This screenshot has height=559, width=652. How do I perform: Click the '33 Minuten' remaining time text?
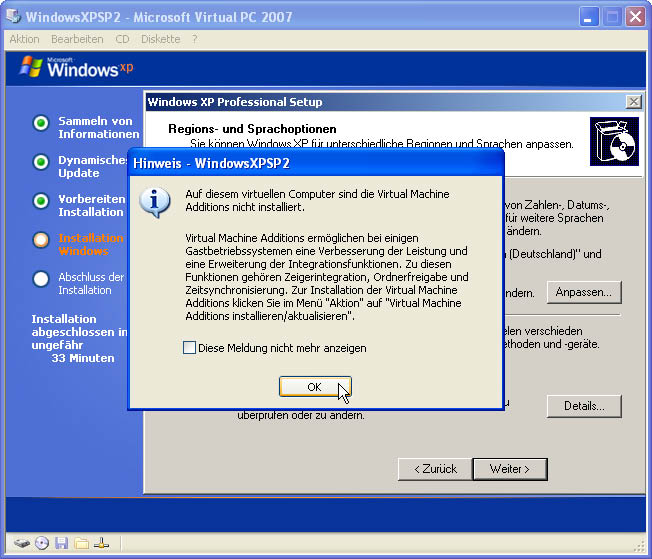coord(83,358)
